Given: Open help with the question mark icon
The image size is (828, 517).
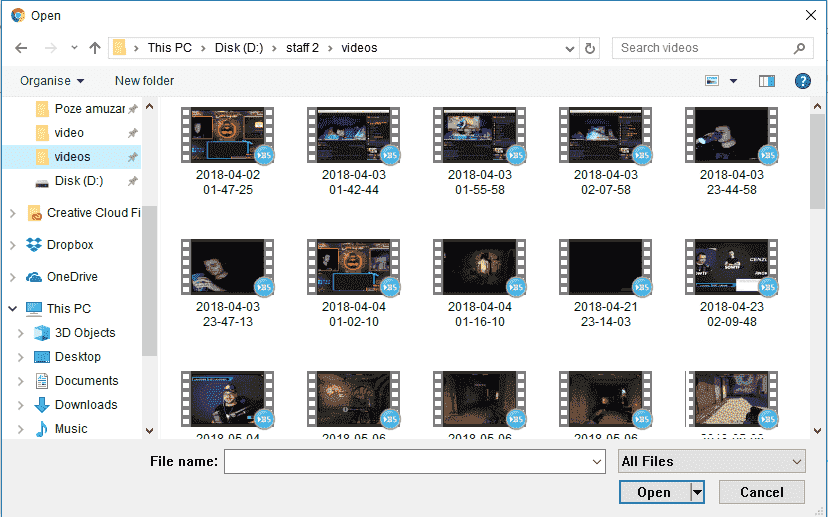Looking at the screenshot, I should 802,81.
